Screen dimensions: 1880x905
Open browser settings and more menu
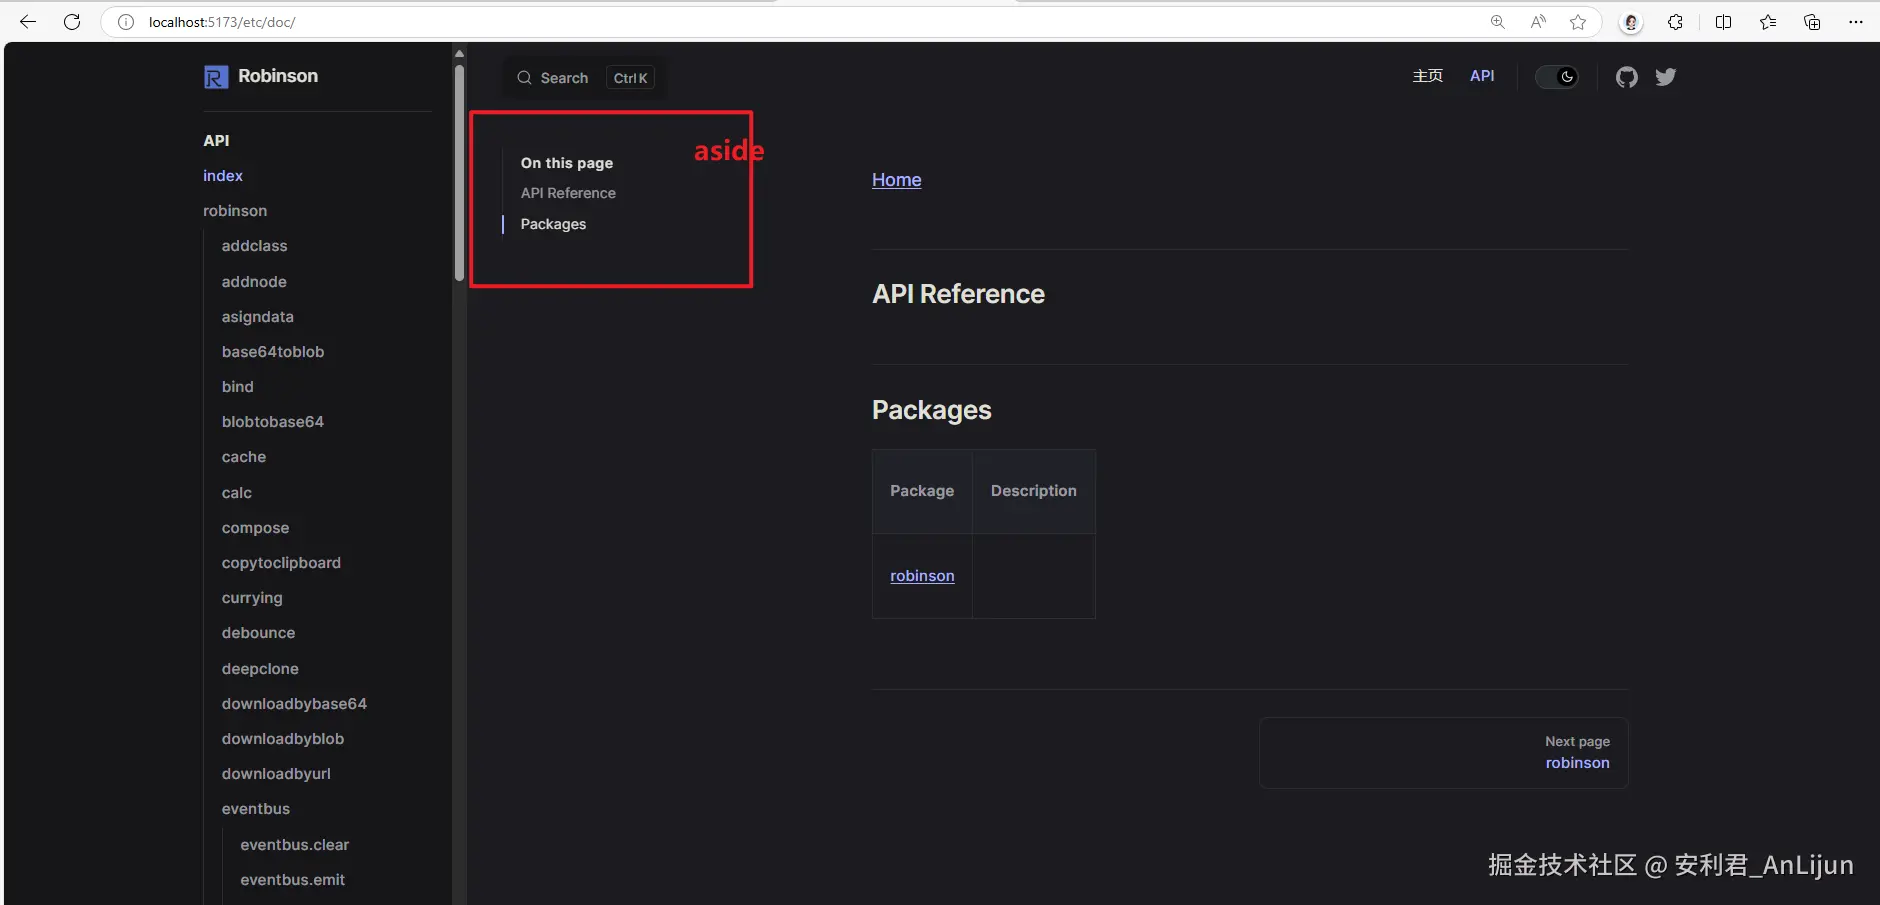click(x=1856, y=22)
